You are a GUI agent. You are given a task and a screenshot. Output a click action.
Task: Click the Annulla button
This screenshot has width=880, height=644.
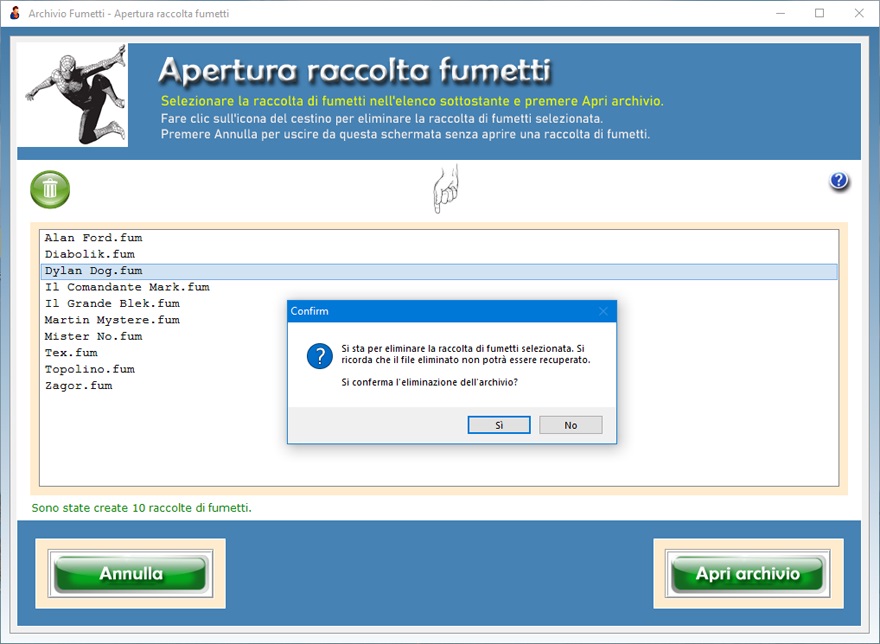131,573
